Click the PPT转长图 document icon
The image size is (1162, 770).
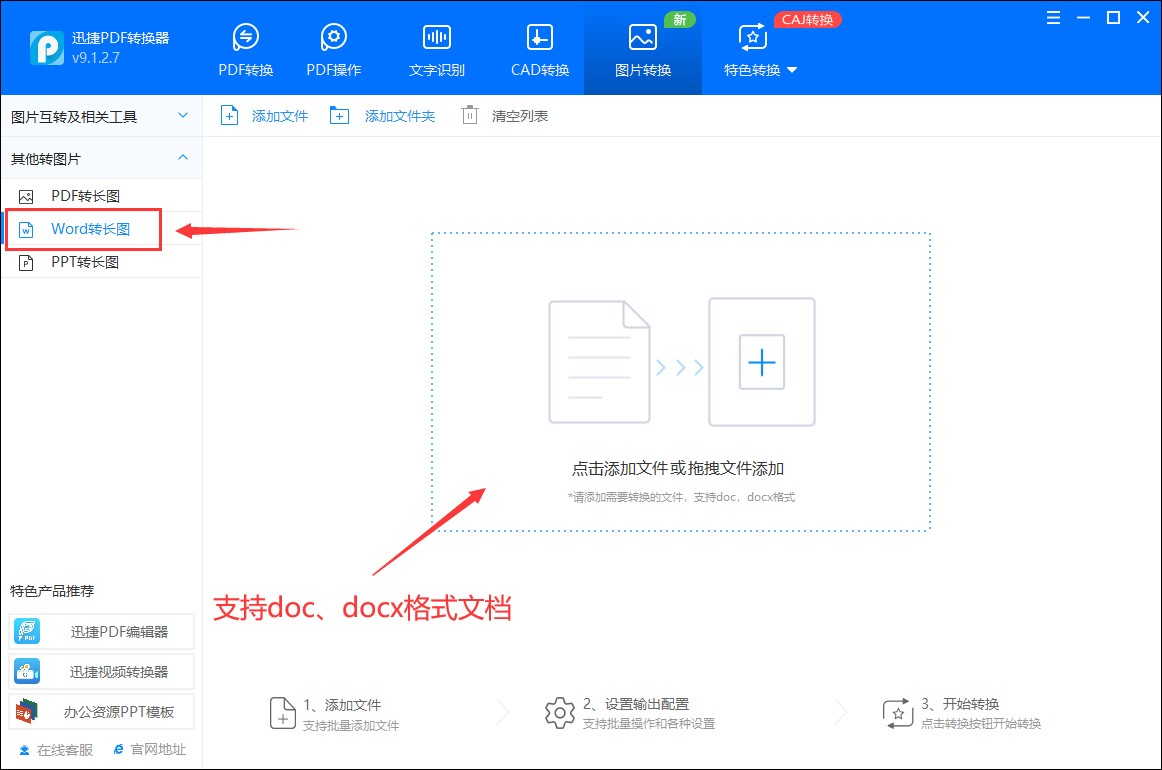26,262
